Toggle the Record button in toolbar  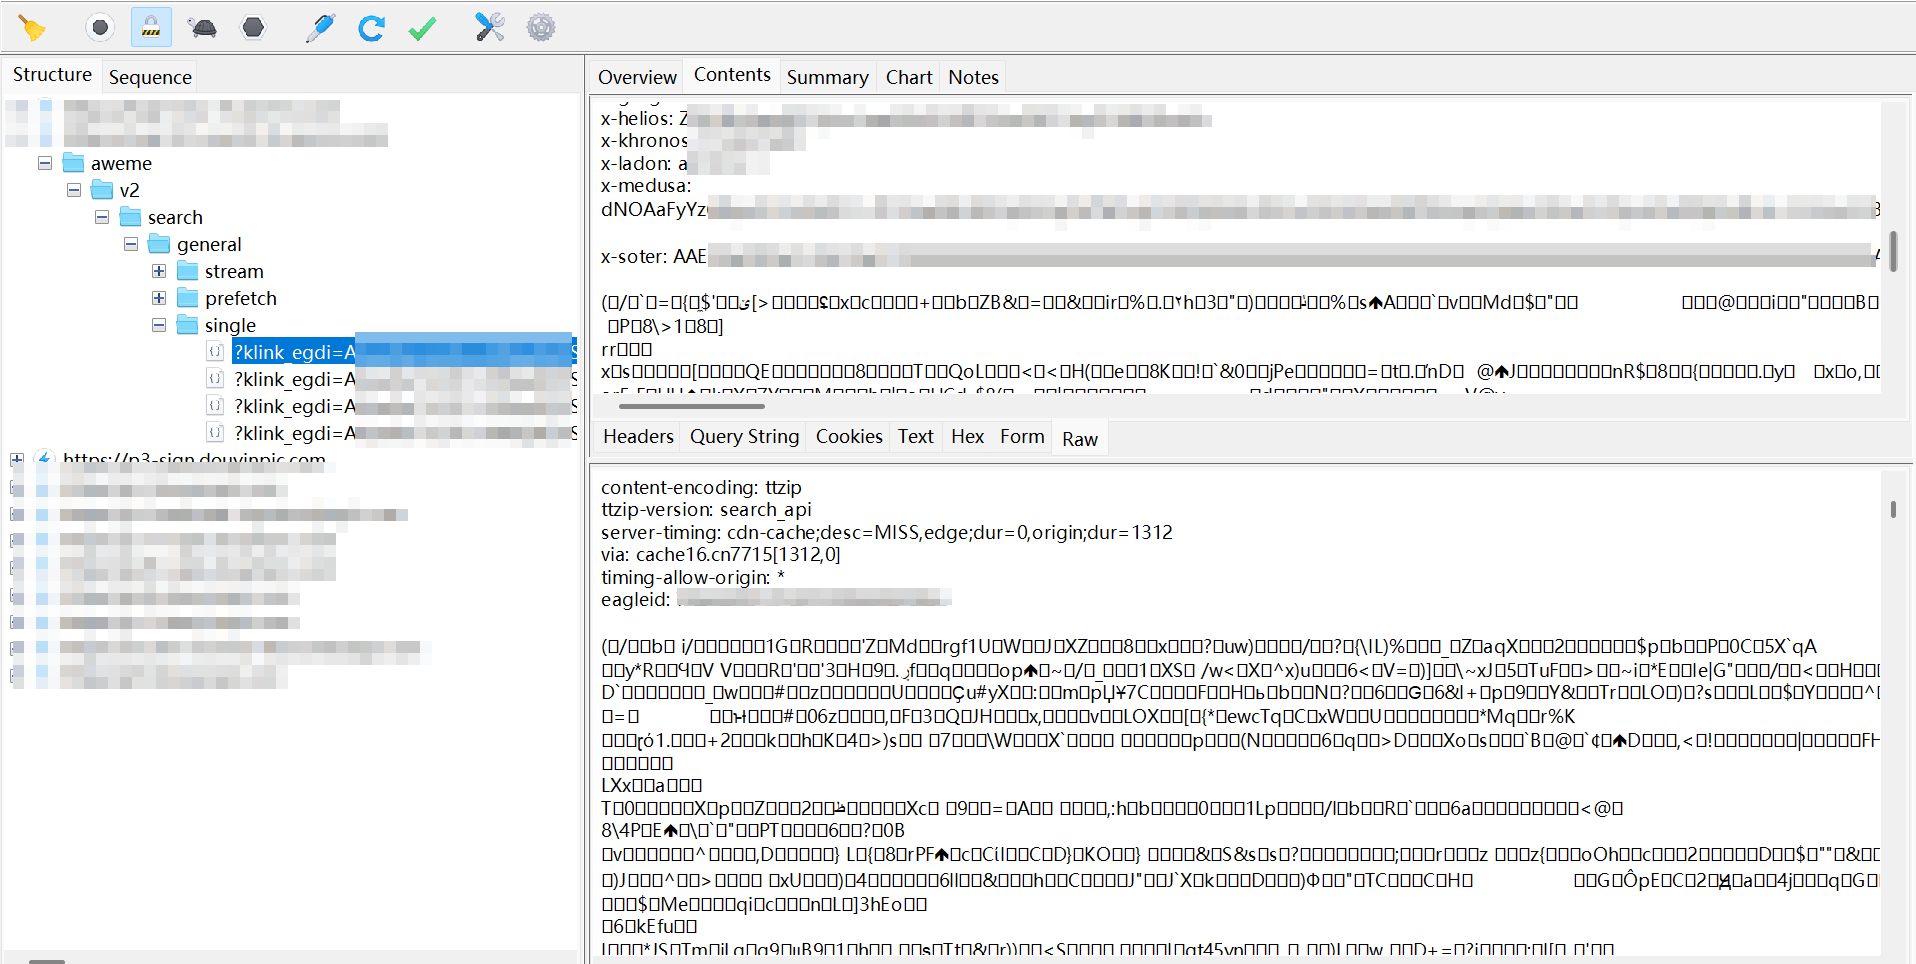(x=100, y=28)
